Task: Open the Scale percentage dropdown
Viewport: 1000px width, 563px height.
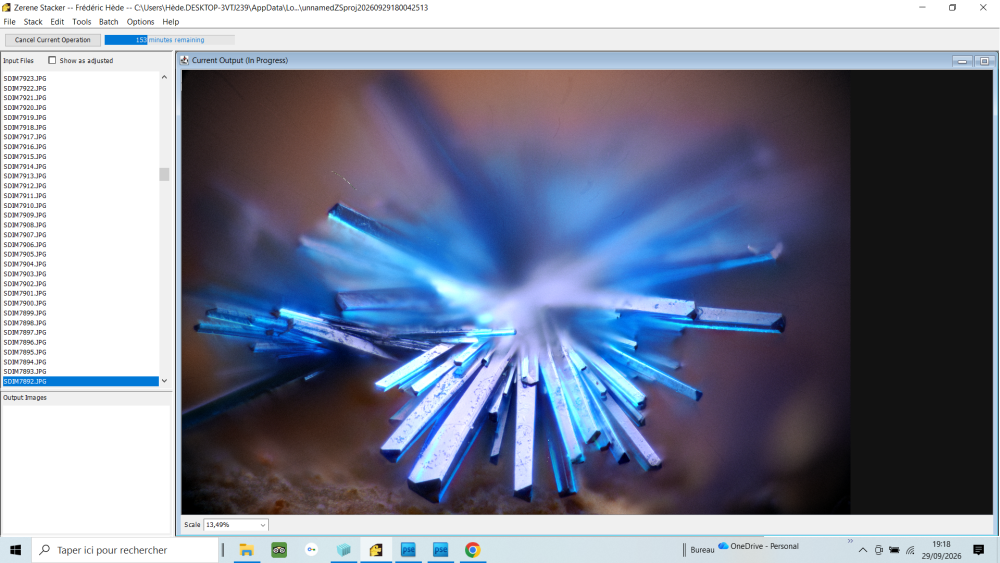Action: click(x=236, y=525)
